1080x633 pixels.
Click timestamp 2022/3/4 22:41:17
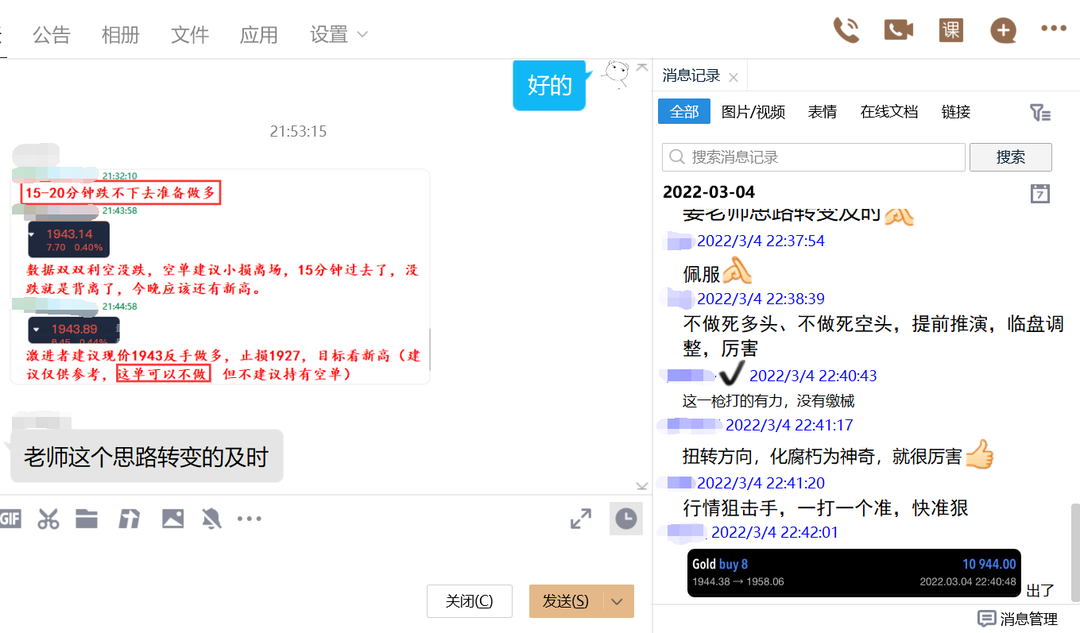coord(789,426)
